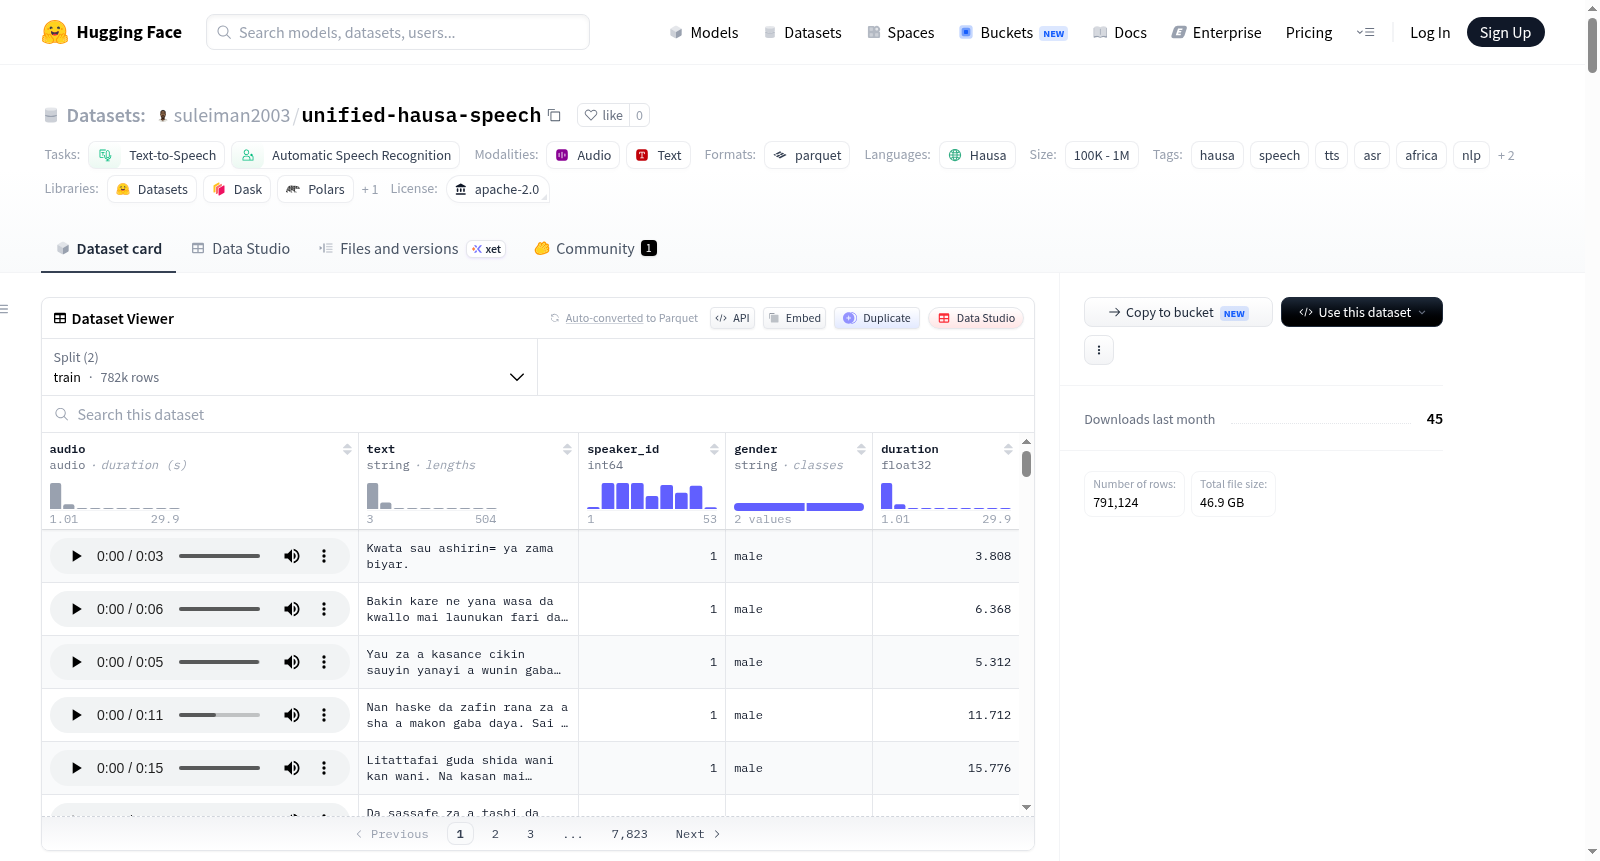
Task: Filter by the Text-to-Speech task tag
Action: [157, 155]
